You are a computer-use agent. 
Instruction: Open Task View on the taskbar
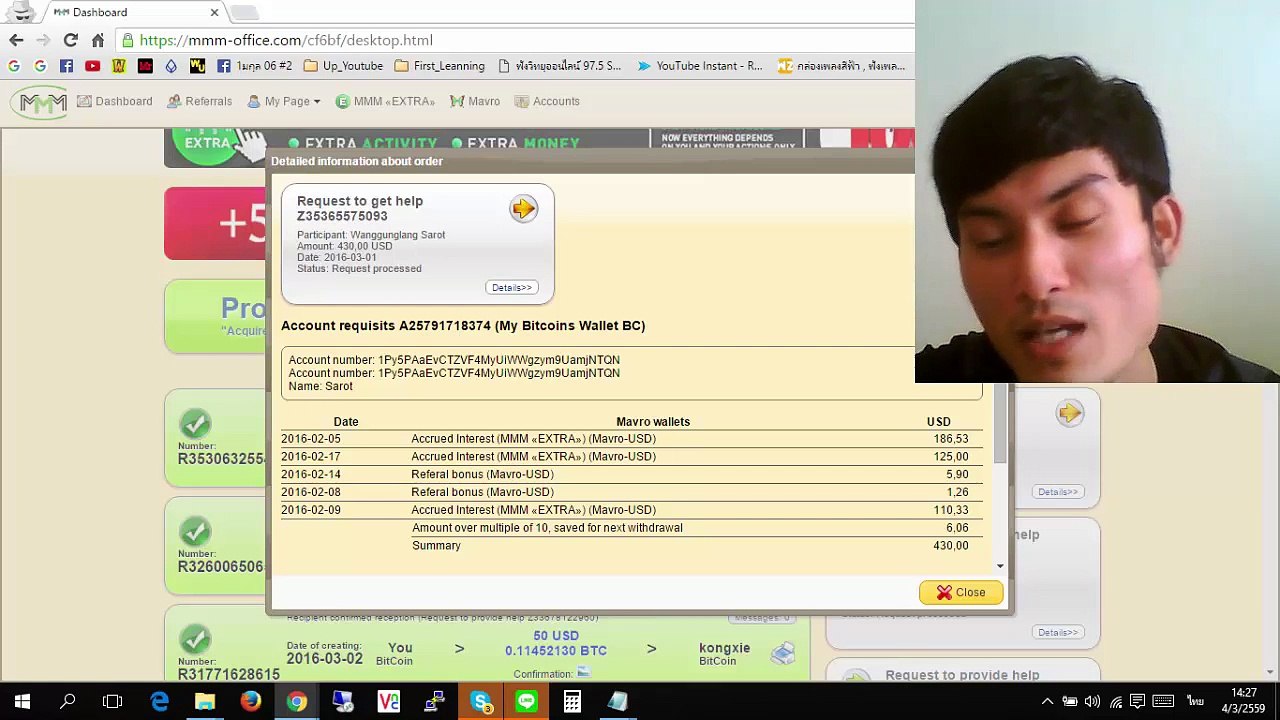click(113, 702)
